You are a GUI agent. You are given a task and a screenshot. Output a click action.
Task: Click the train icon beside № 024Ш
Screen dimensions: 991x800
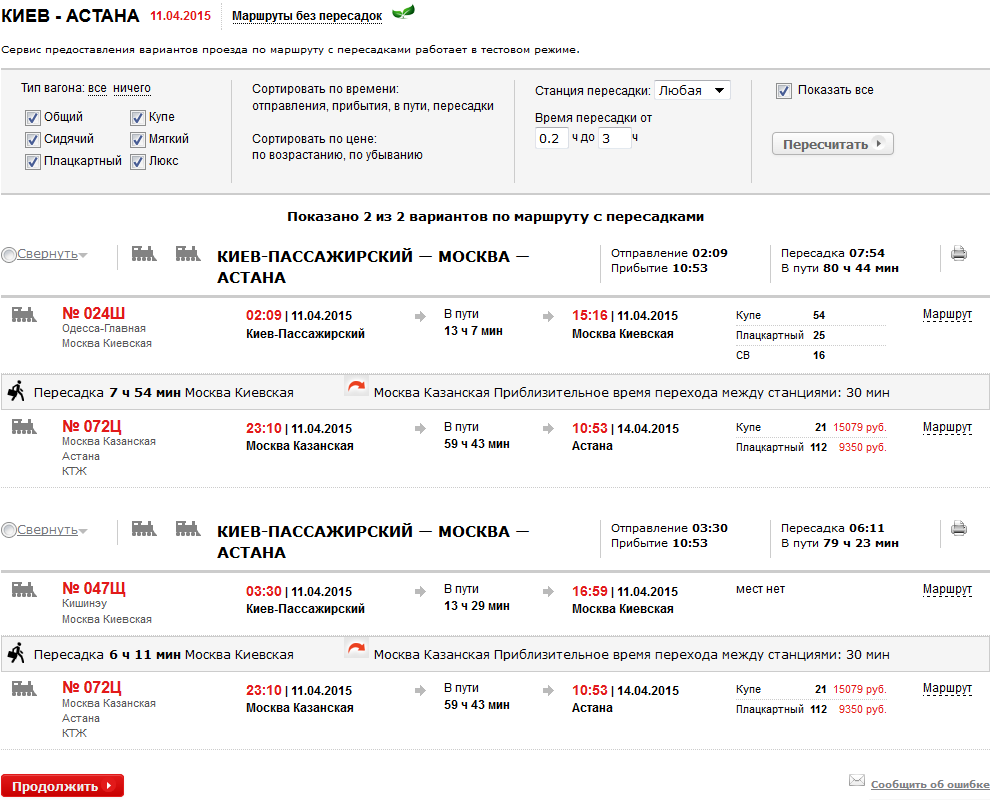click(x=24, y=315)
